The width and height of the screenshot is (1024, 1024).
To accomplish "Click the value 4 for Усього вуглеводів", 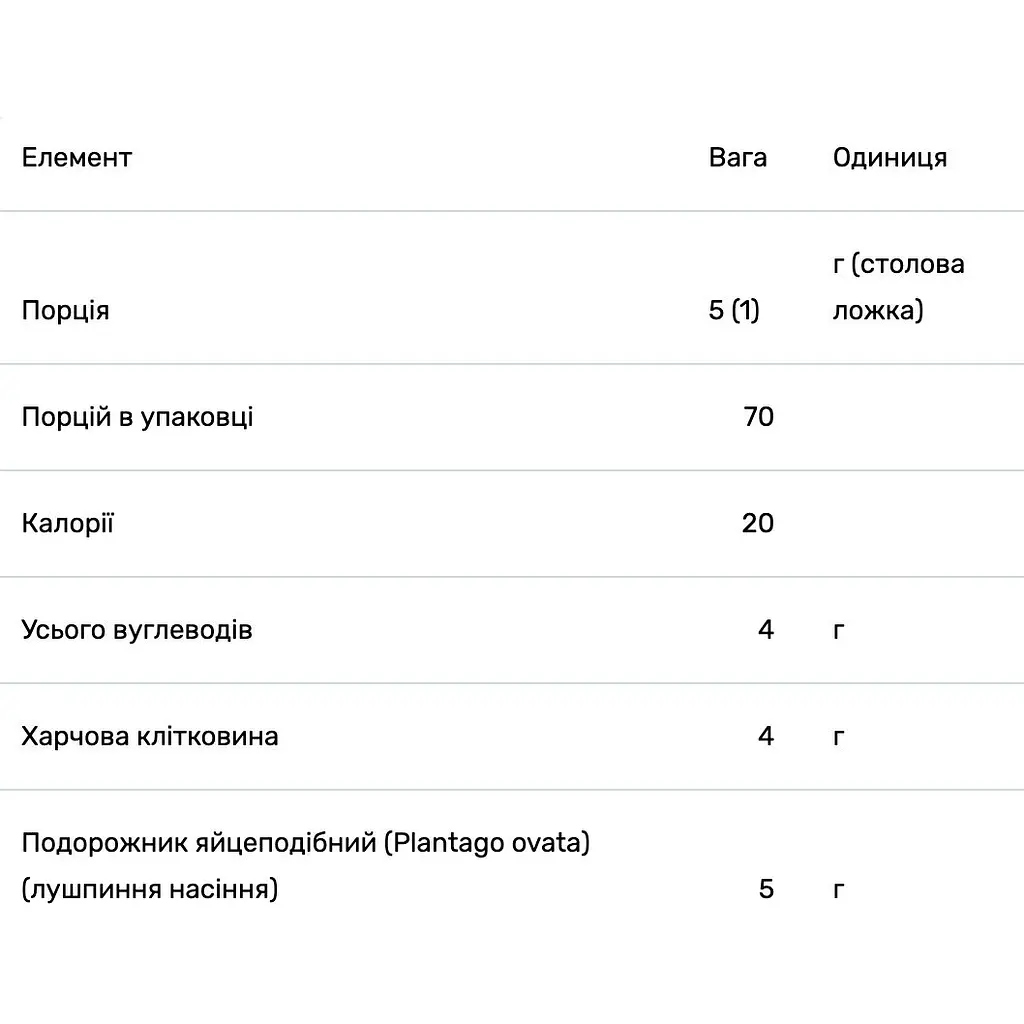I will click(x=766, y=630).
